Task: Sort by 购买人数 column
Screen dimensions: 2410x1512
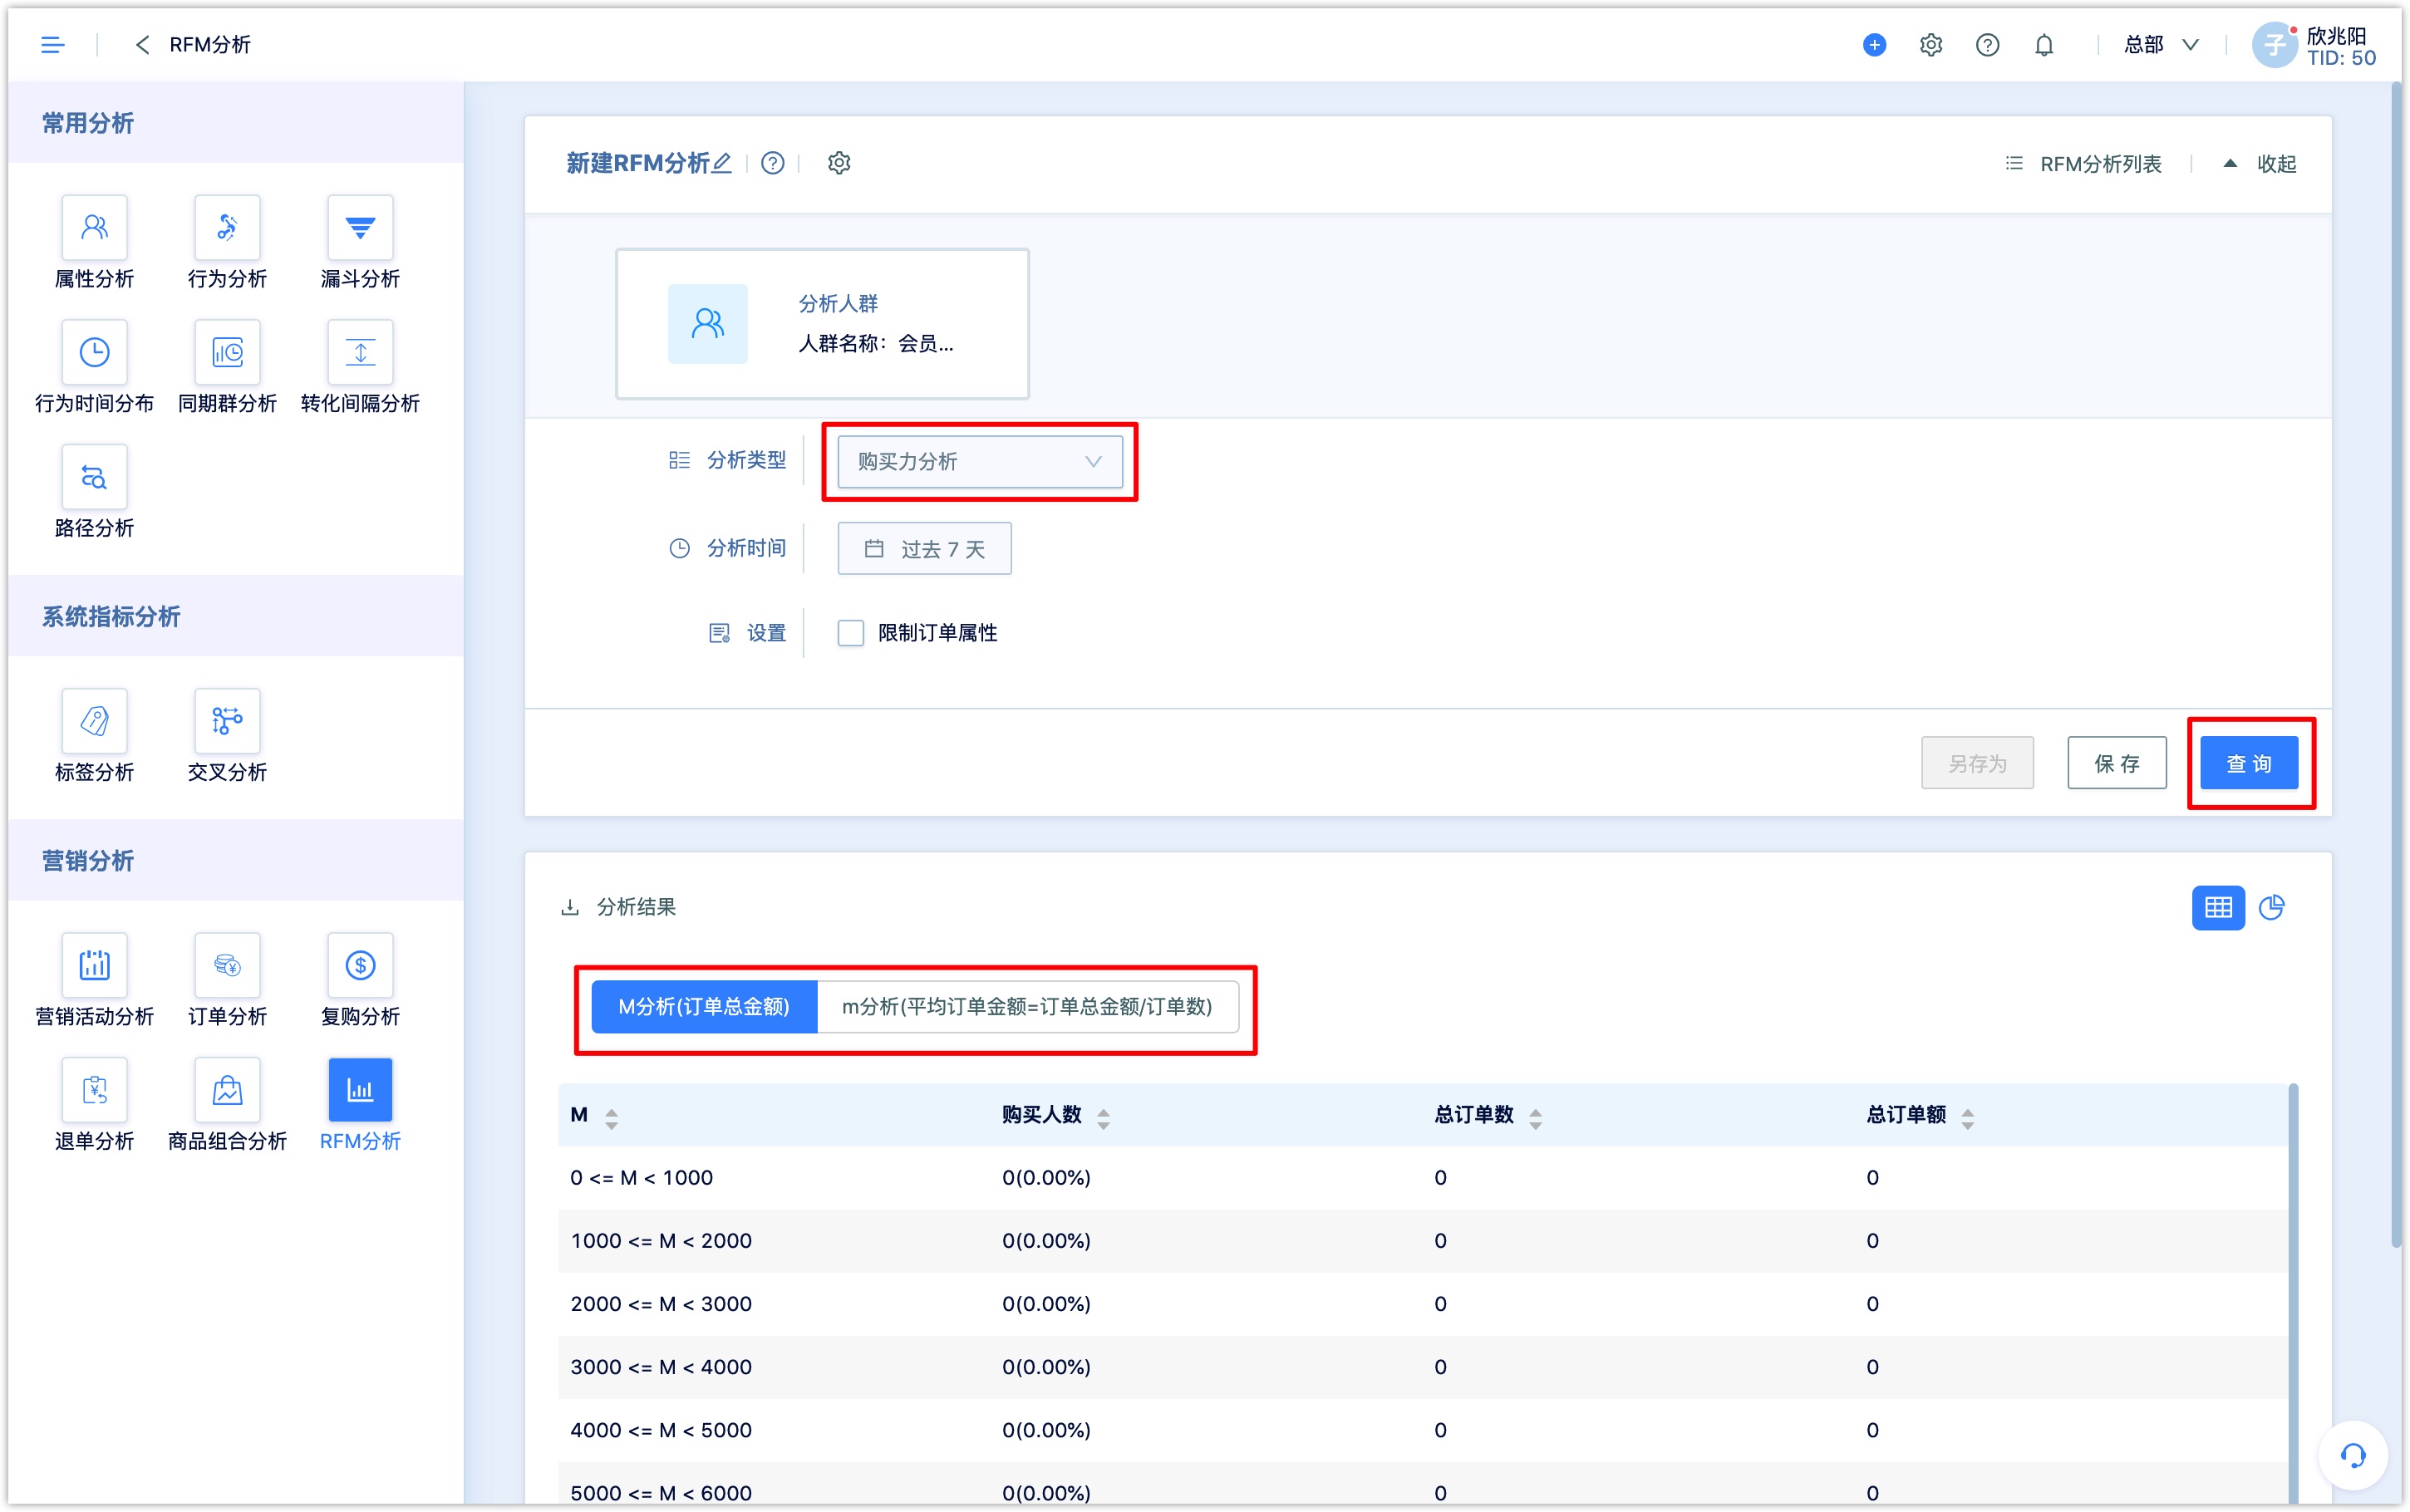Action: pos(1103,1118)
